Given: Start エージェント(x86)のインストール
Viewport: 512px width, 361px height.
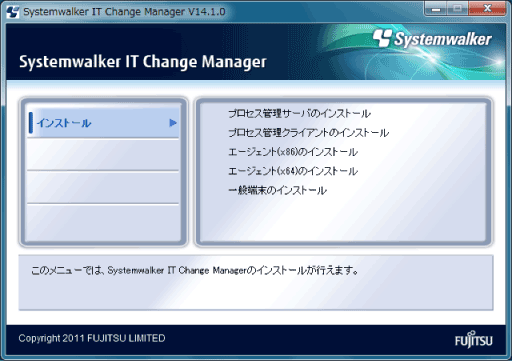Looking at the screenshot, I should [x=293, y=152].
